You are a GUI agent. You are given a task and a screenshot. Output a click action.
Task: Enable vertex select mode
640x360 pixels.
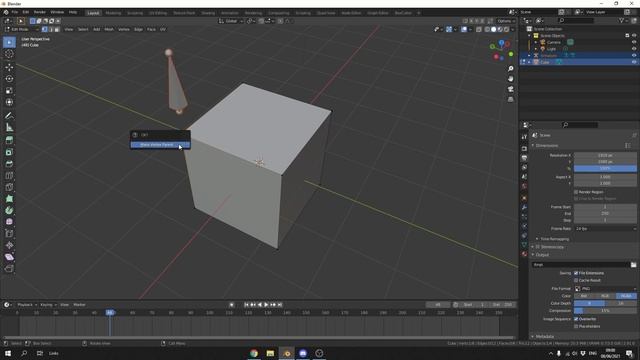pos(44,29)
